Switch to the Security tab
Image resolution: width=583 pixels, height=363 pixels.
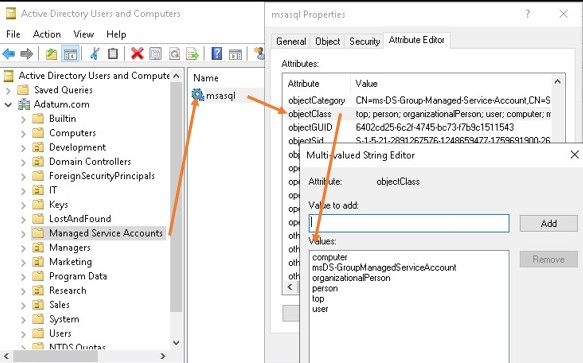pyautogui.click(x=364, y=41)
